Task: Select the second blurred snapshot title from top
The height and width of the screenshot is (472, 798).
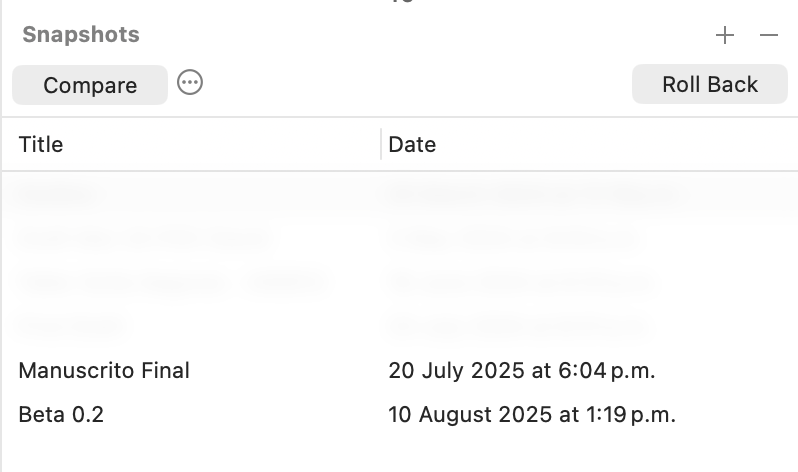Action: click(143, 238)
